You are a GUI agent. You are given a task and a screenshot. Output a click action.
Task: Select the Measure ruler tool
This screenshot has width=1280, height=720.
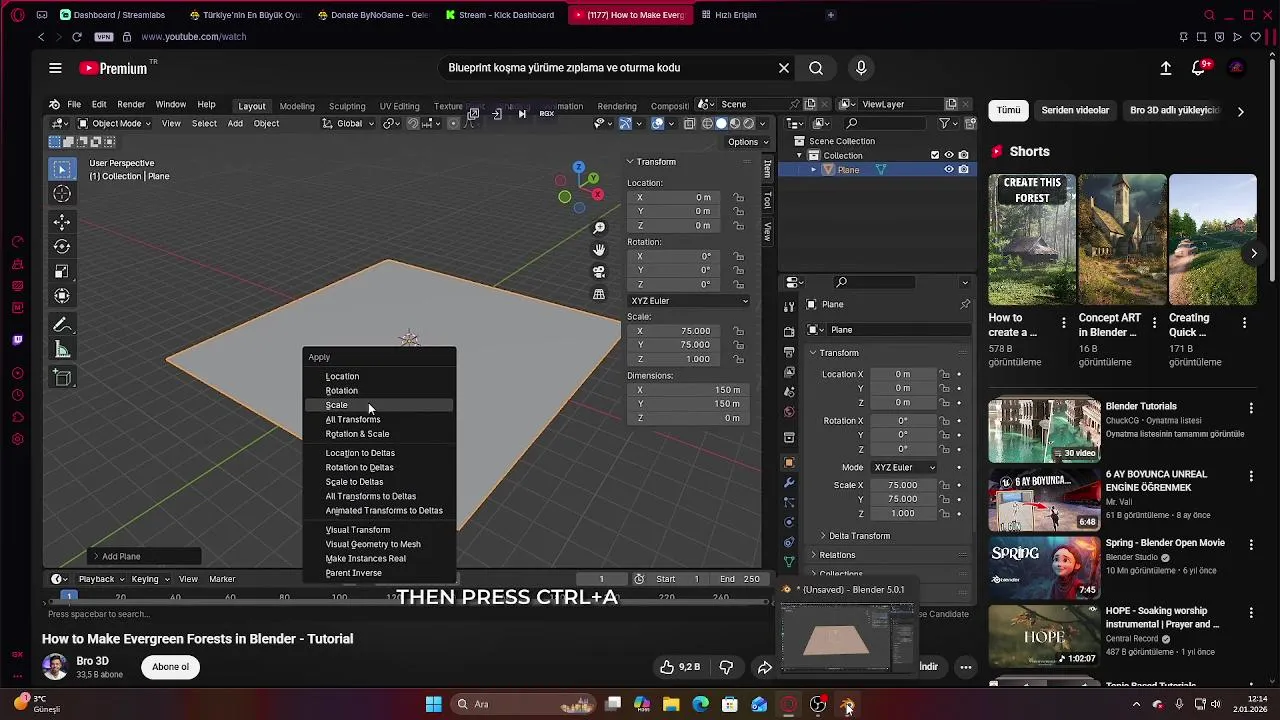62,349
